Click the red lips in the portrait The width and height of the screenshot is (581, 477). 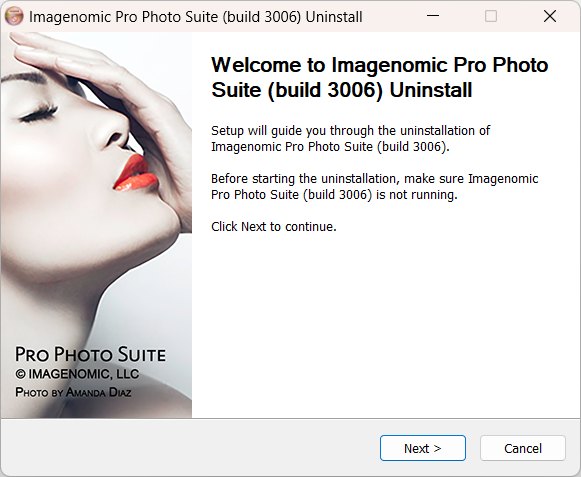tap(136, 173)
